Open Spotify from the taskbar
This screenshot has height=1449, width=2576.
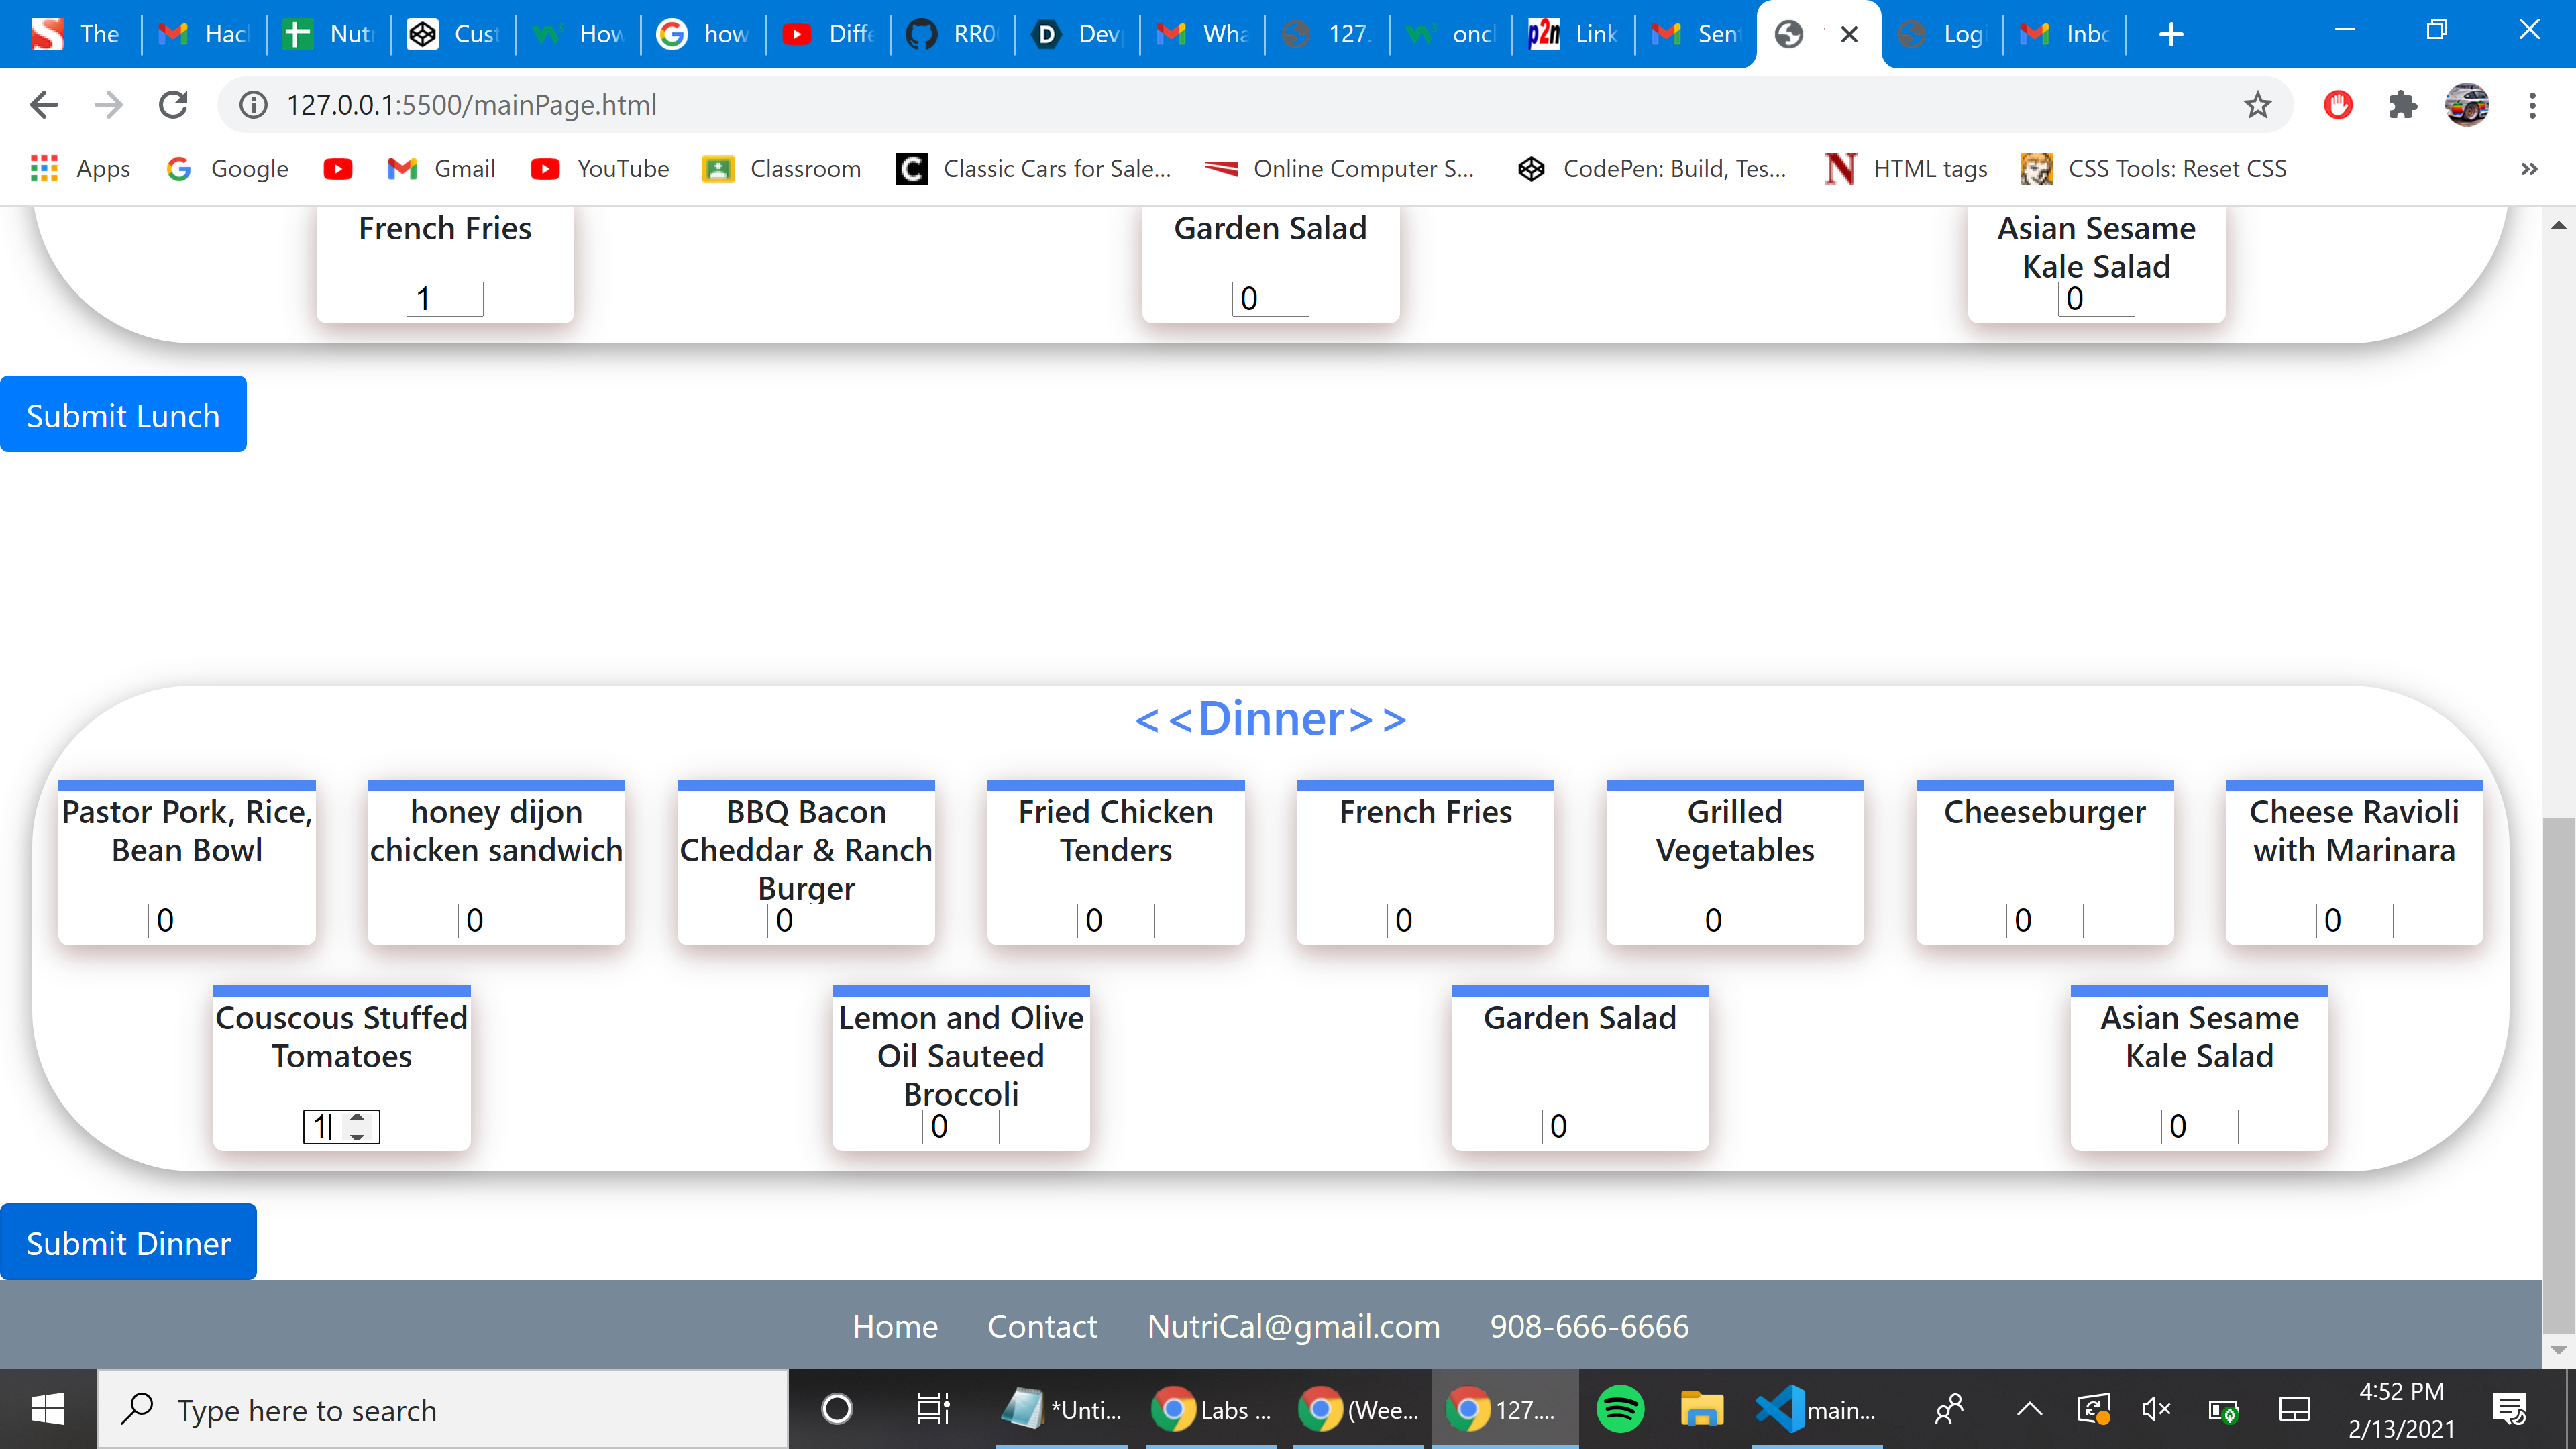click(x=1620, y=1409)
